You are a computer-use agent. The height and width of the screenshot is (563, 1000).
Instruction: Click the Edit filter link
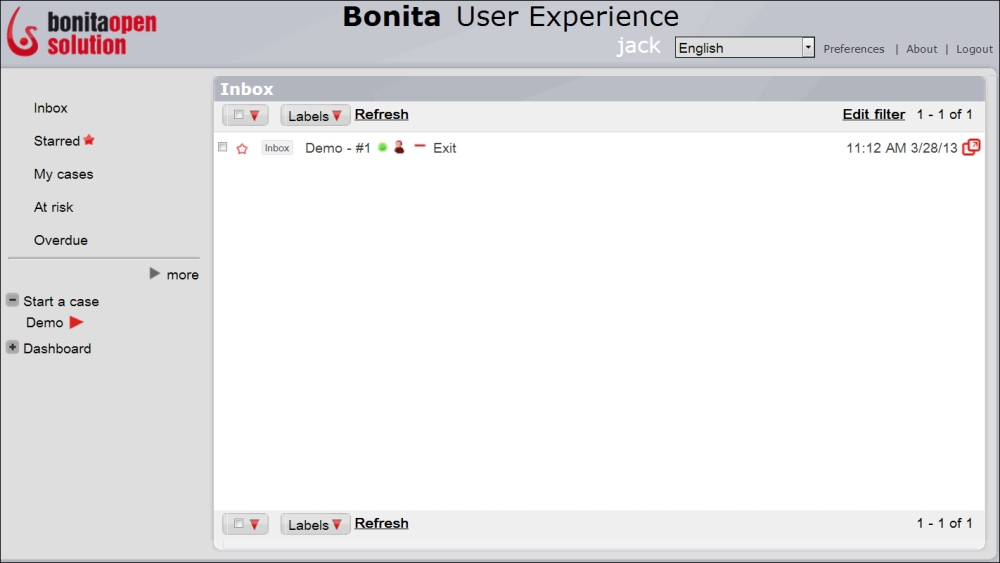pos(874,114)
